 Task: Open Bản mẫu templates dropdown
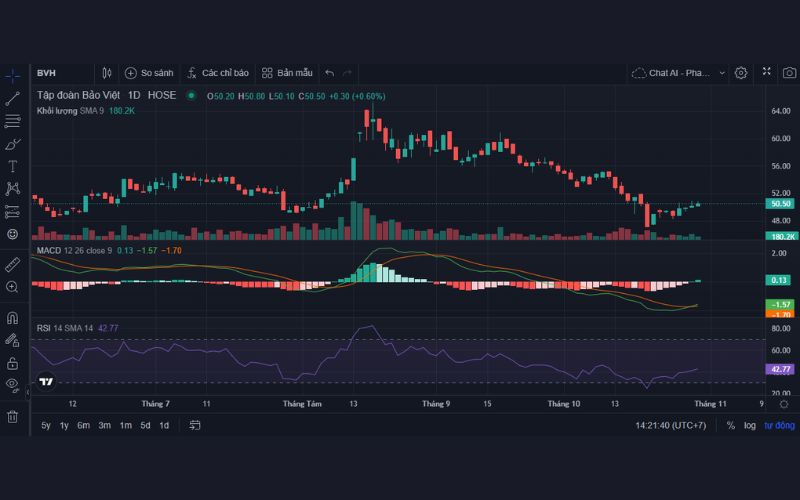coord(287,73)
